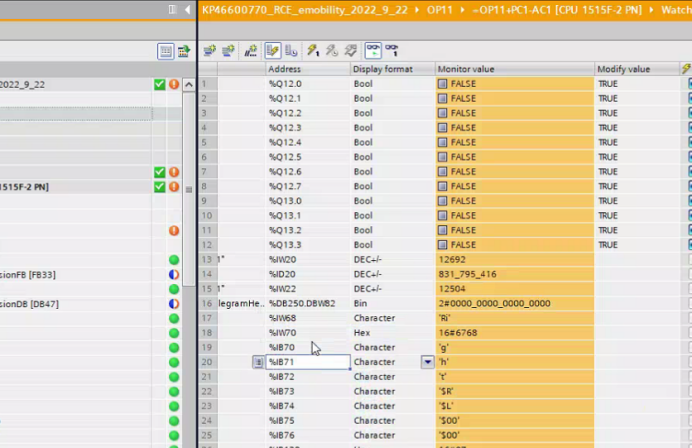Click operand selector icon beside %IB71 field
692x448 pixels.
point(258,362)
